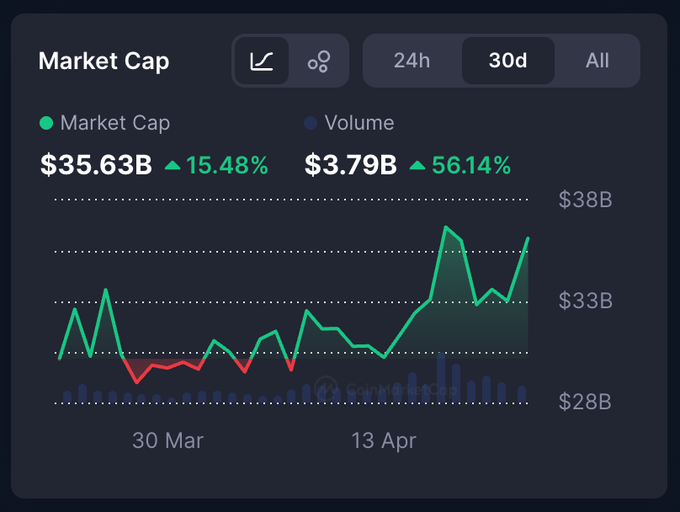Switch to the All time range tab
Viewport: 680px width, 512px height.
pyautogui.click(x=597, y=60)
